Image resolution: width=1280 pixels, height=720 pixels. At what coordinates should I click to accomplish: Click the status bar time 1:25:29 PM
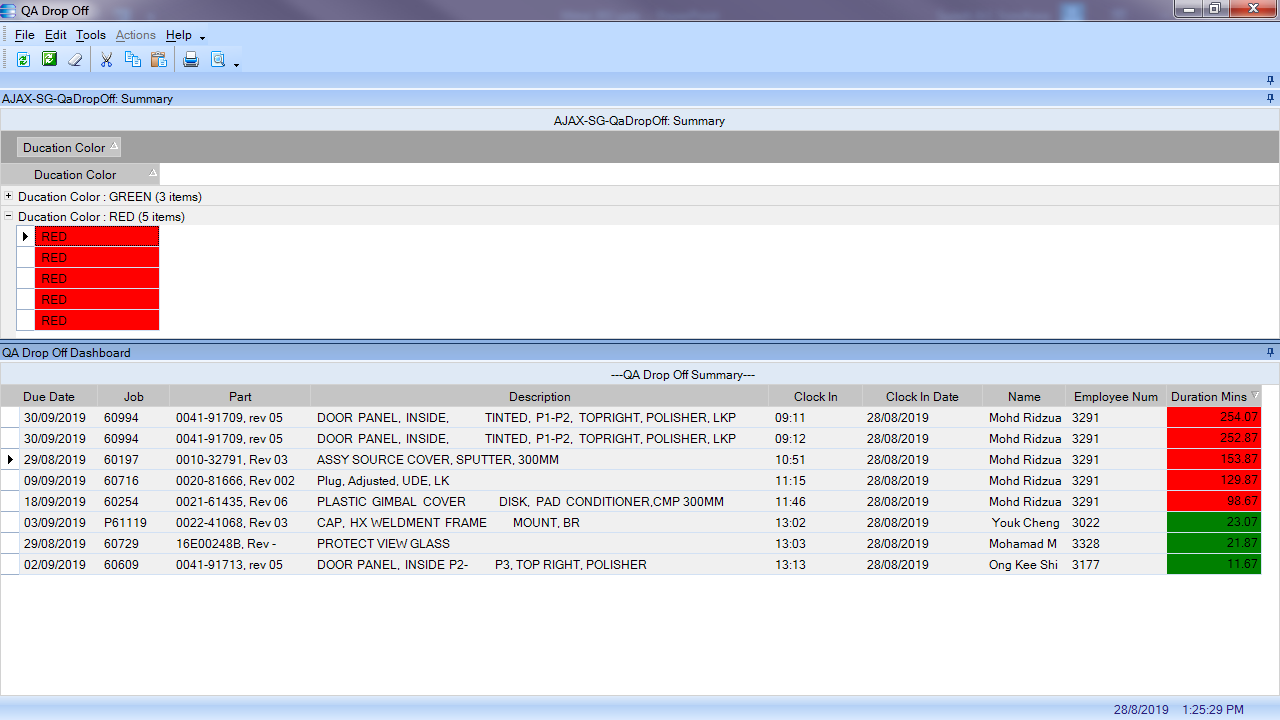point(1213,709)
